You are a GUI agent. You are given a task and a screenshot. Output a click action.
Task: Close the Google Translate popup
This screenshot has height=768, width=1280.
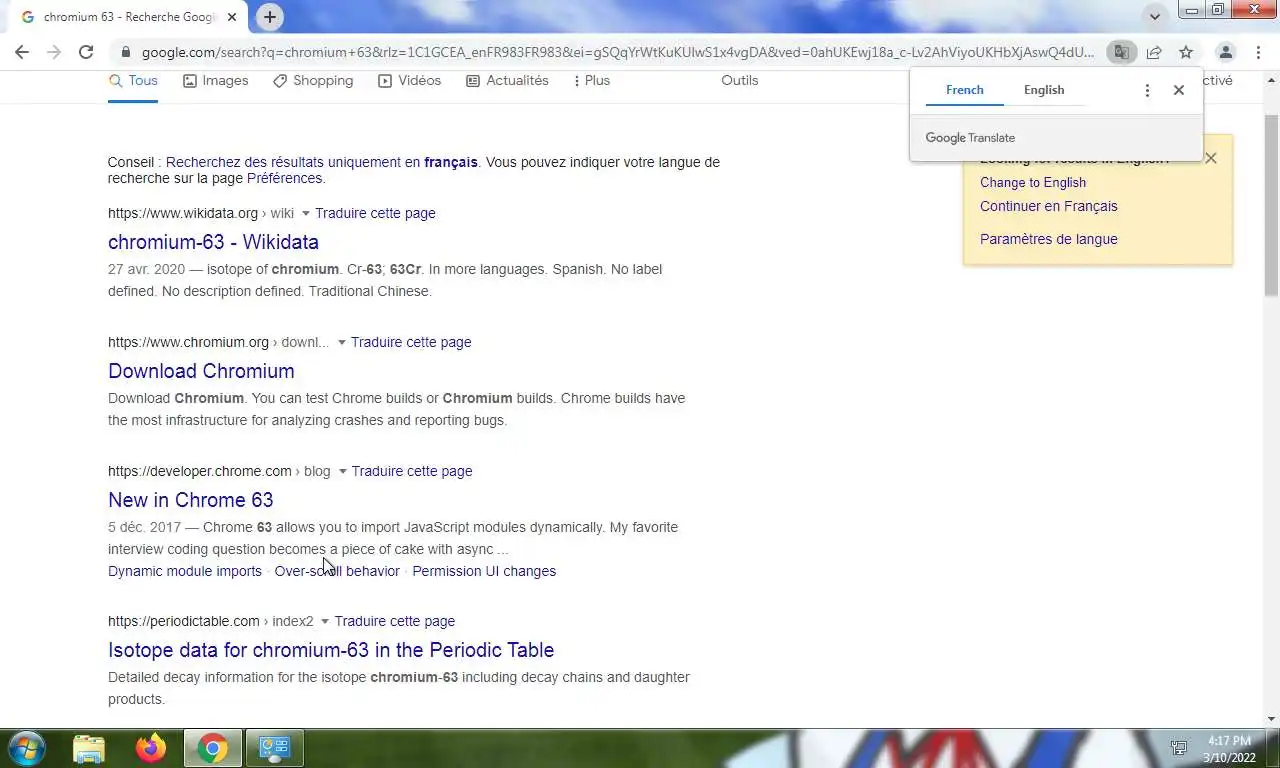coord(1179,90)
